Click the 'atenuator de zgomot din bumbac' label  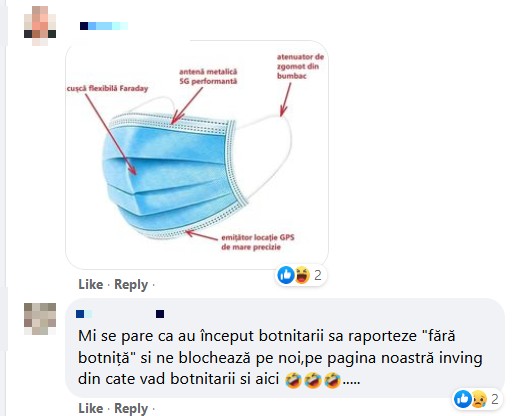[x=300, y=66]
